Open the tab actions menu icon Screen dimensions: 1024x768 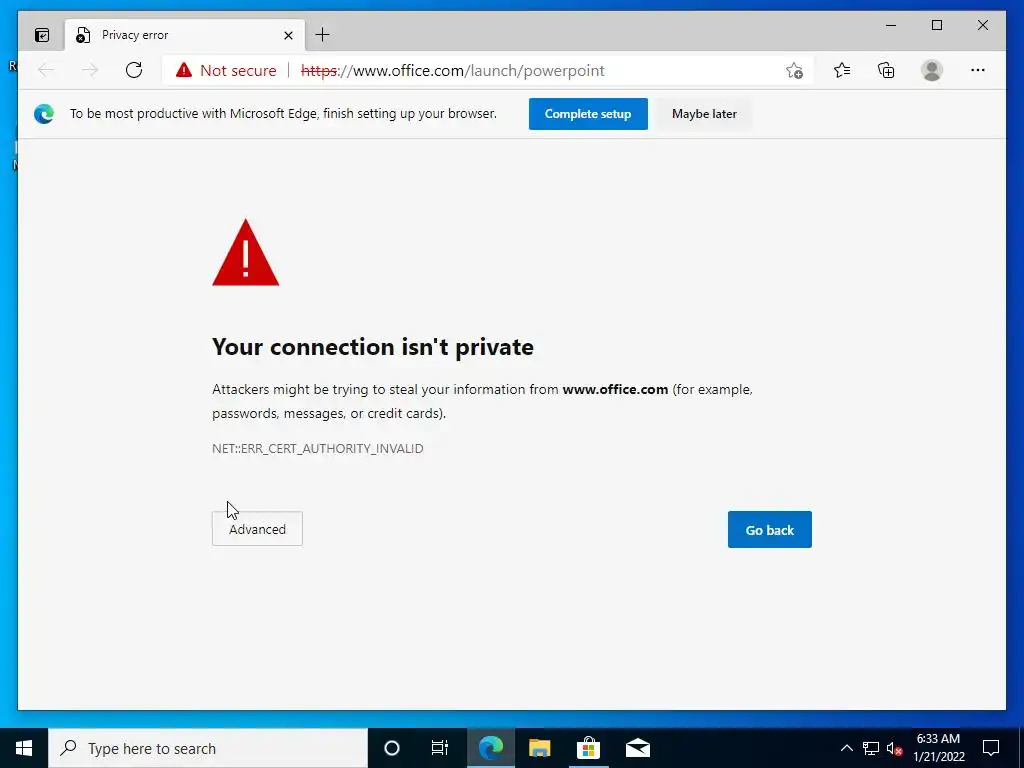point(42,35)
